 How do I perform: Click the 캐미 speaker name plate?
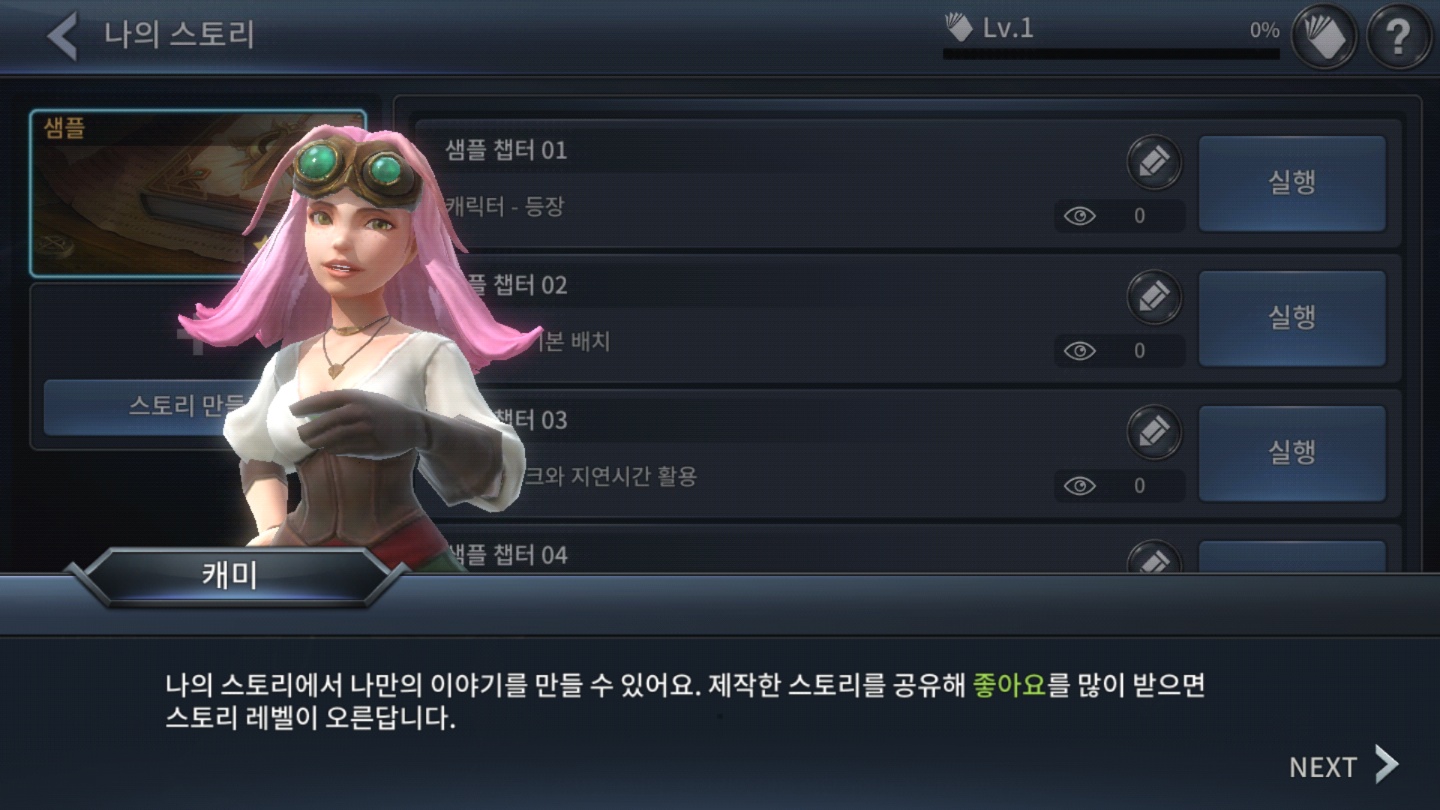(232, 577)
